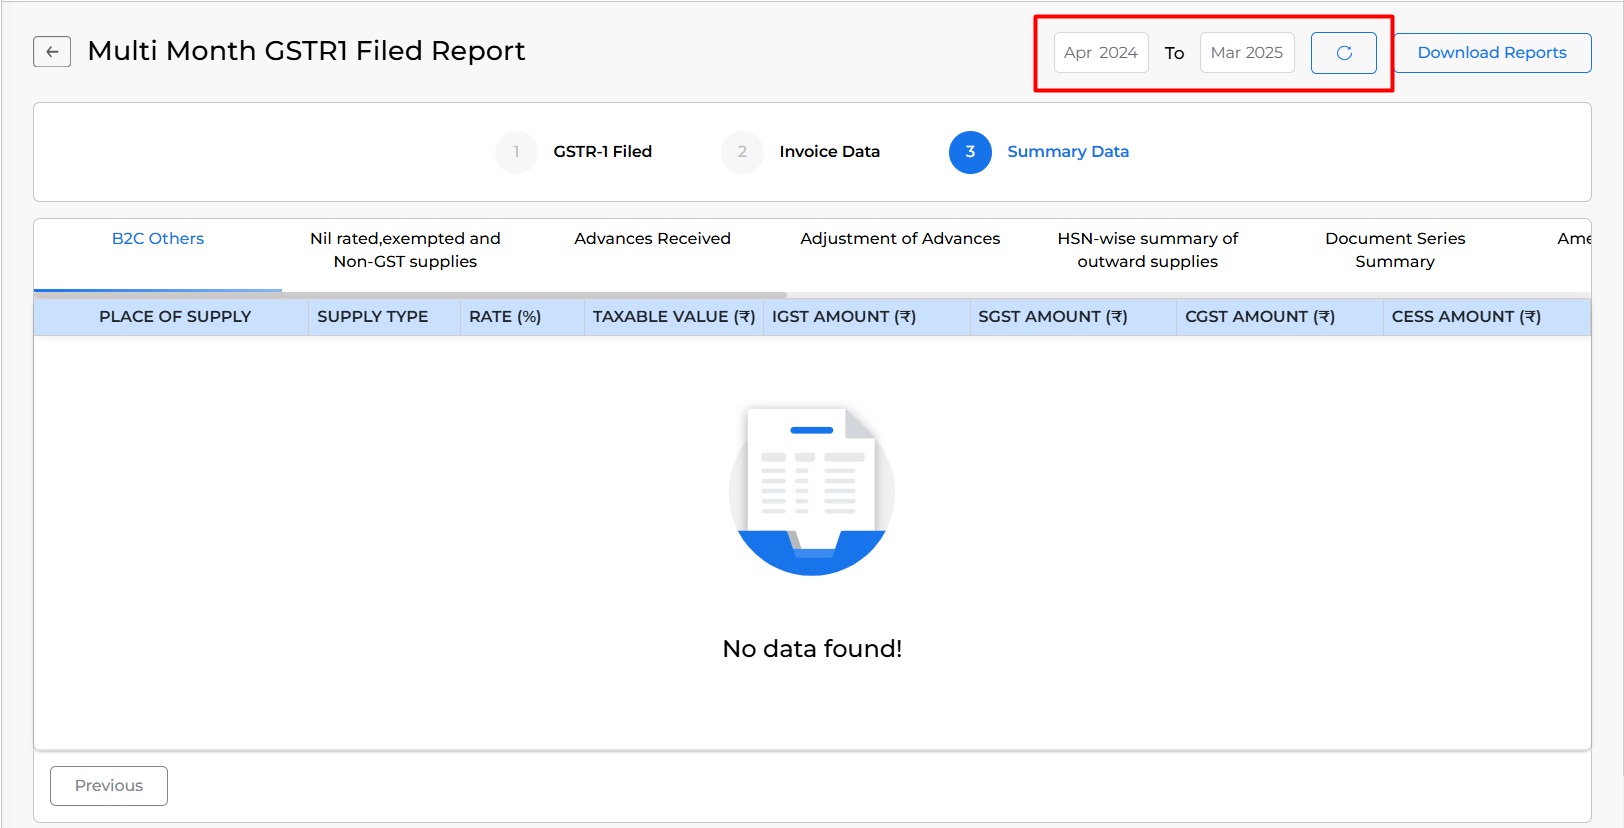This screenshot has height=828, width=1624.
Task: Click the TAXABLE VALUE (₹) column header
Action: 674,317
